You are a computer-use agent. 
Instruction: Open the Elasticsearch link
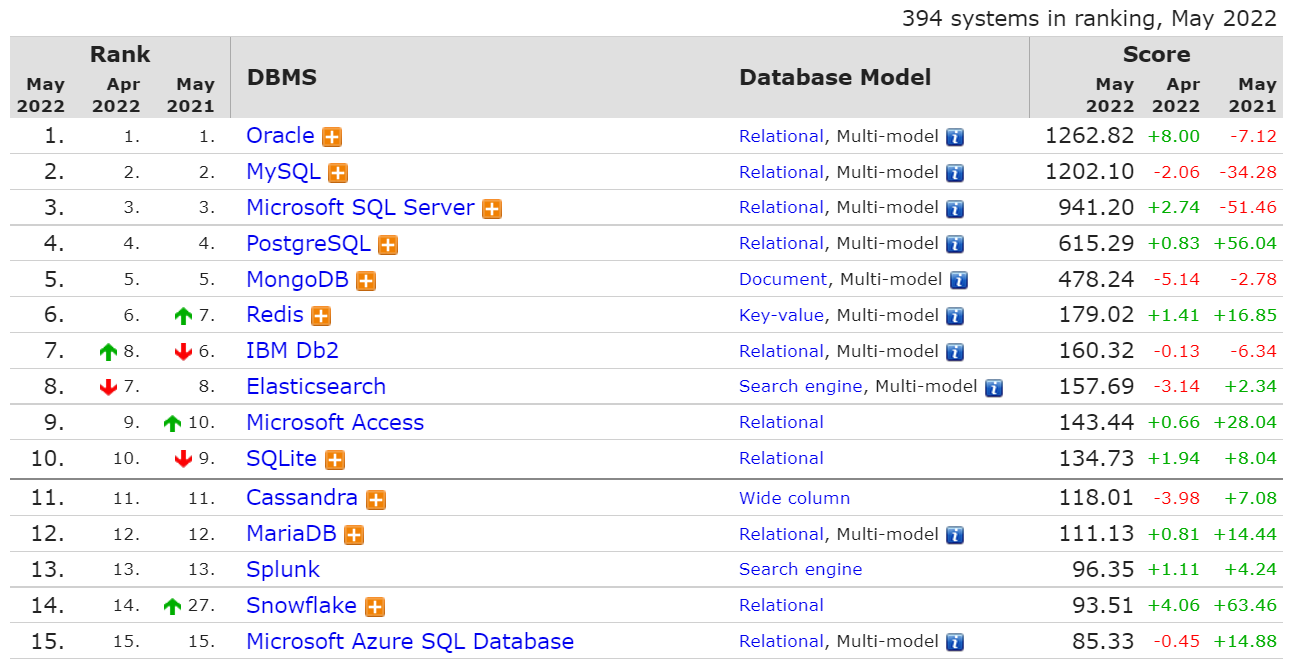point(316,387)
